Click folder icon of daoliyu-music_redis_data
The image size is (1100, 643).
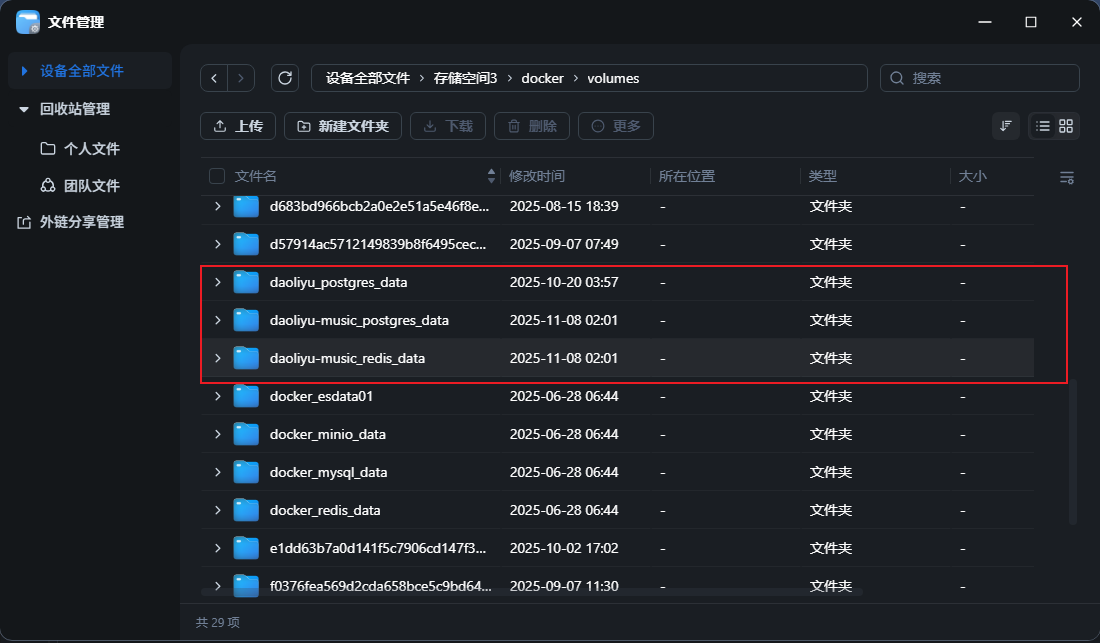[x=246, y=358]
